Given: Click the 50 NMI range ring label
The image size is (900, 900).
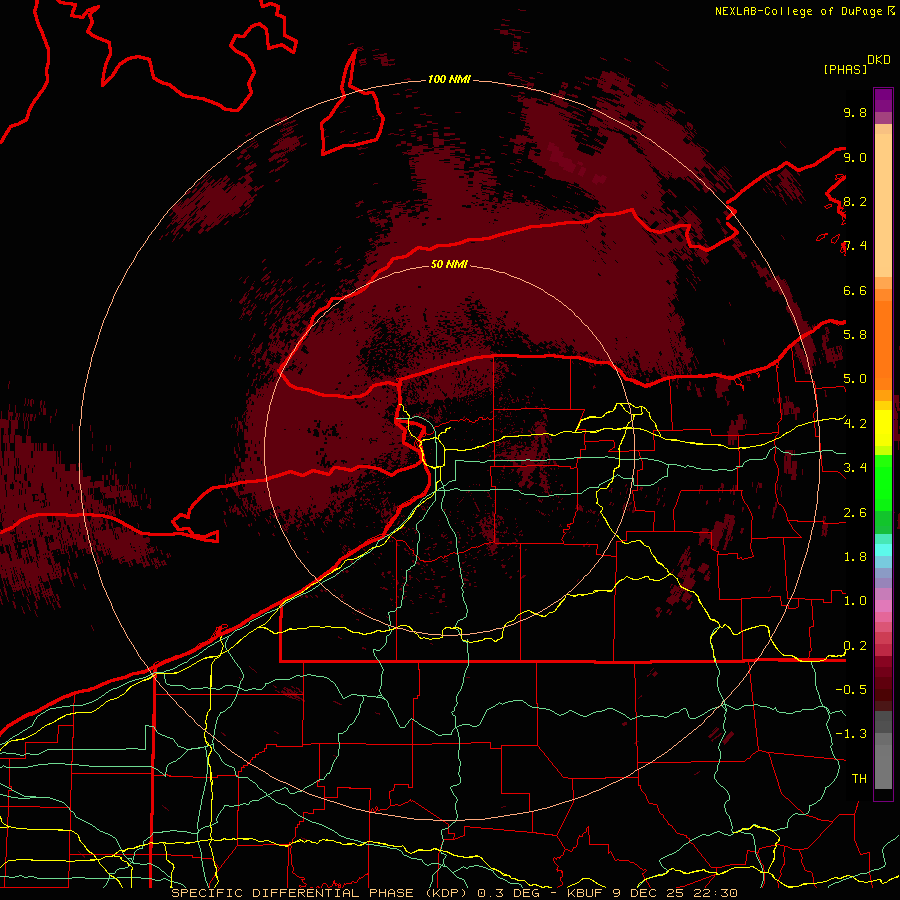Looking at the screenshot, I should [449, 264].
